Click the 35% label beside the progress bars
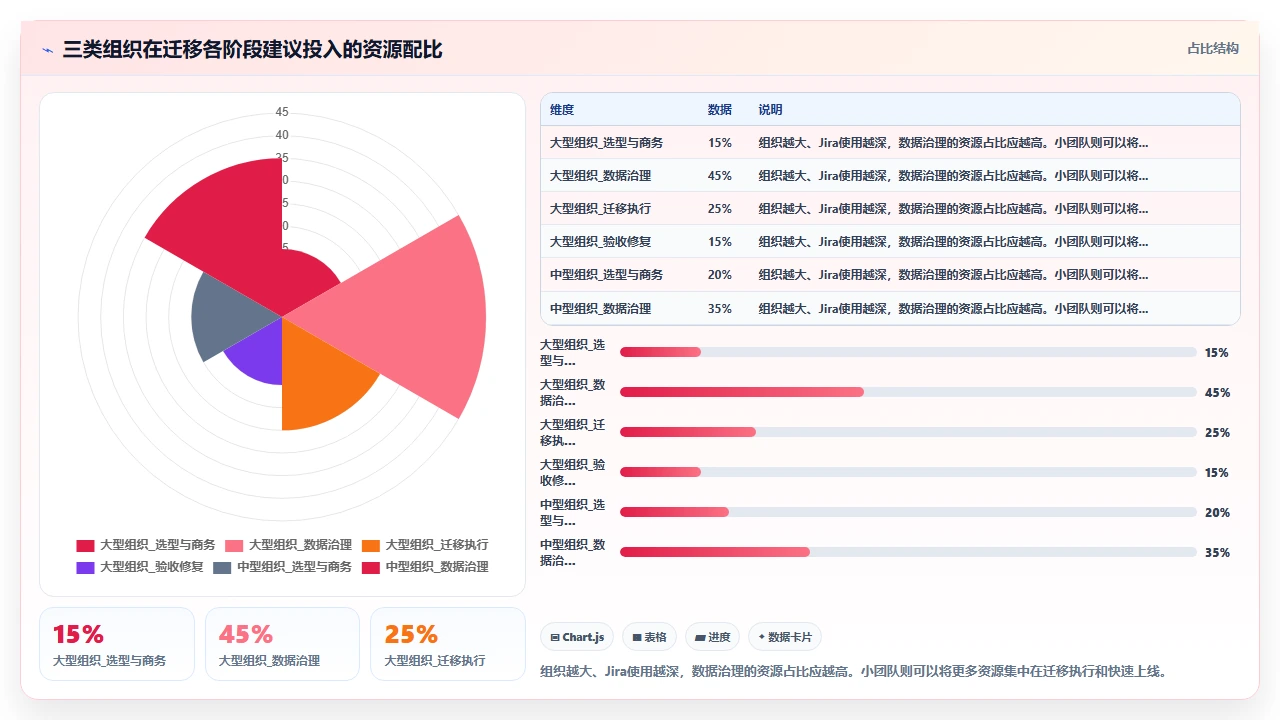1280x720 pixels. click(x=1217, y=553)
